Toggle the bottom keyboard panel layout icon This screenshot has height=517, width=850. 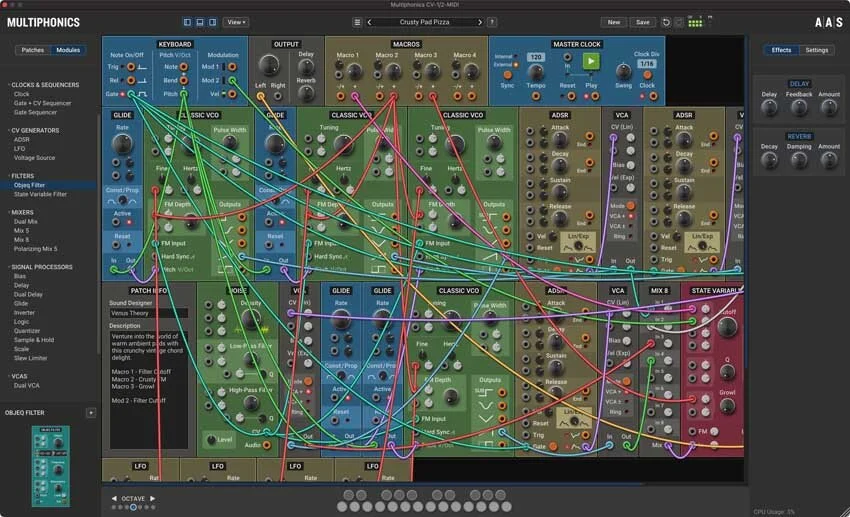pyautogui.click(x=200, y=22)
